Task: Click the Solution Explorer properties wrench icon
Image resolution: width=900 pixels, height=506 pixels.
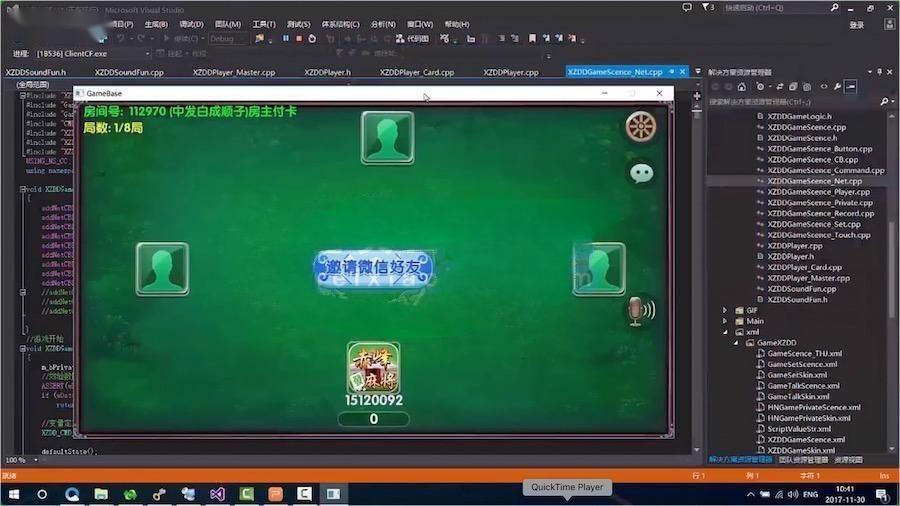Action: [x=837, y=87]
